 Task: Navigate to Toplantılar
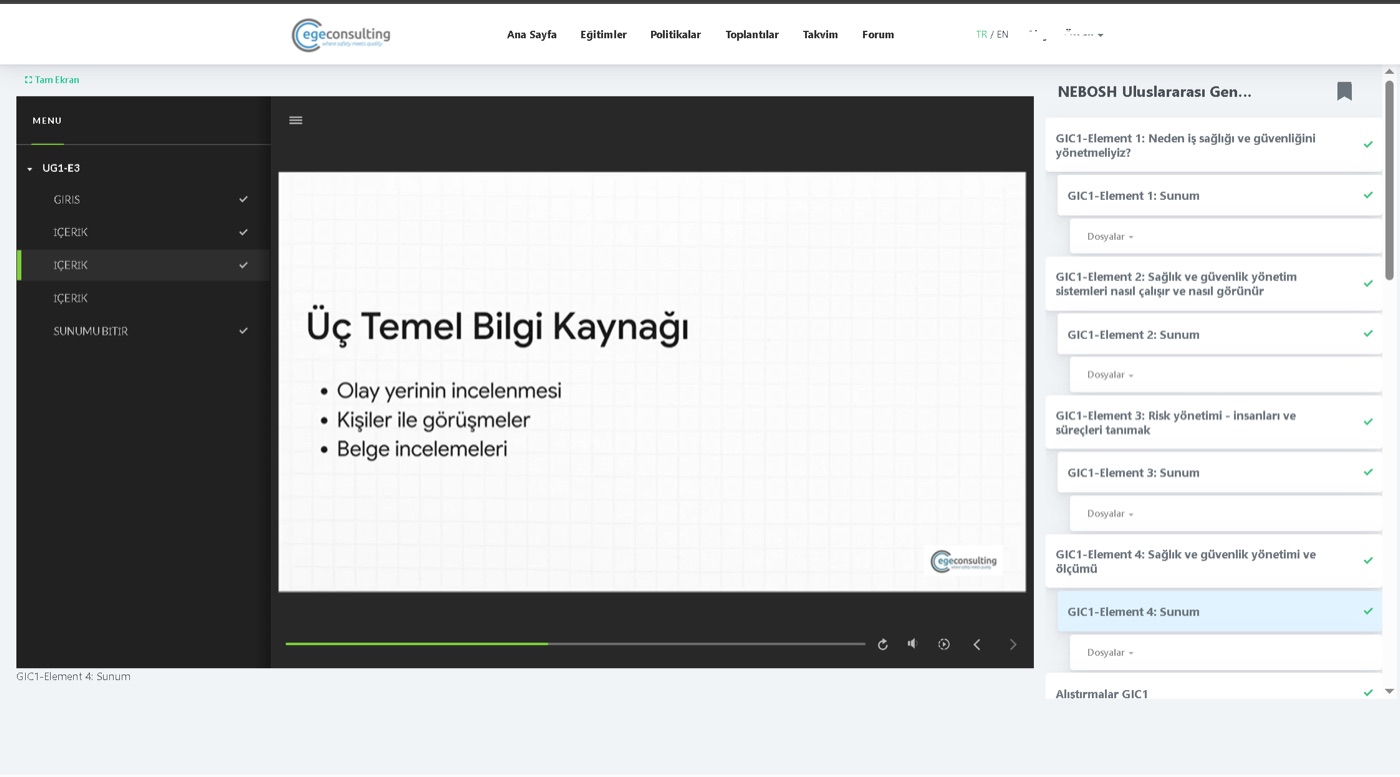pos(752,35)
